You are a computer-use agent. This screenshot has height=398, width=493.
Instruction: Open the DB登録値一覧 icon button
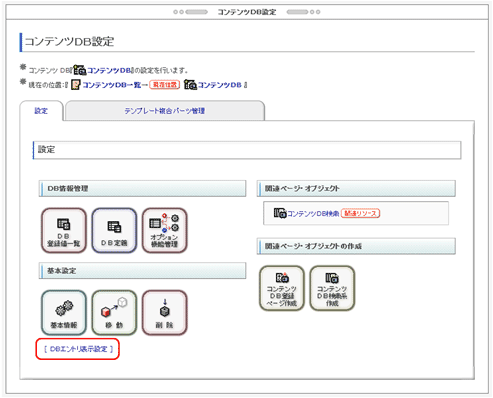[64, 230]
